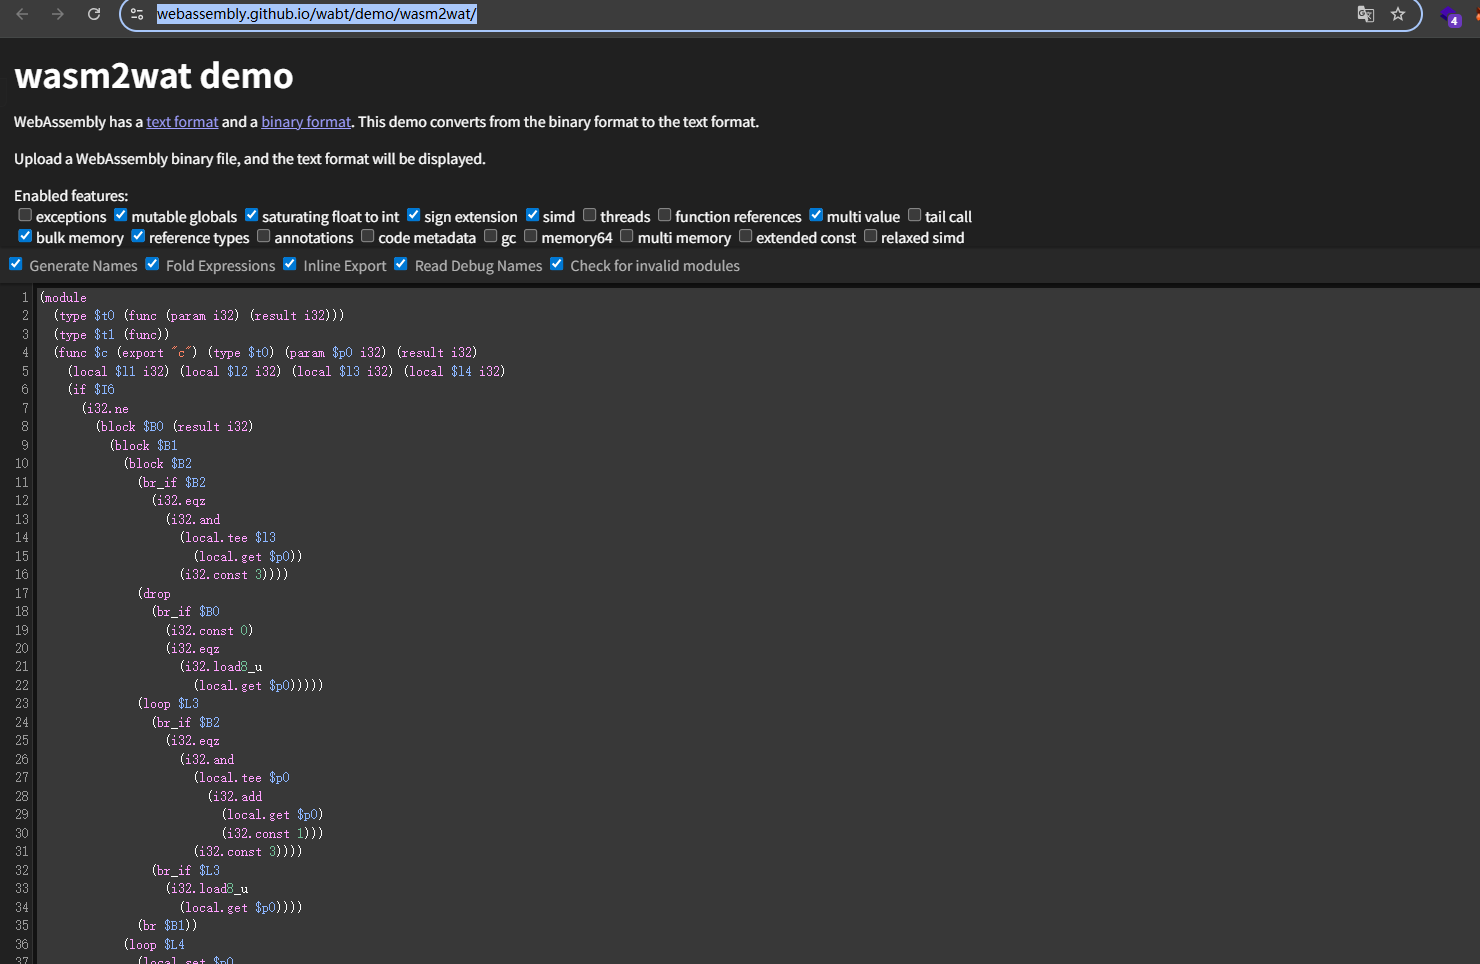1480x964 pixels.
Task: Enable tail call checkbox
Action: 914,215
